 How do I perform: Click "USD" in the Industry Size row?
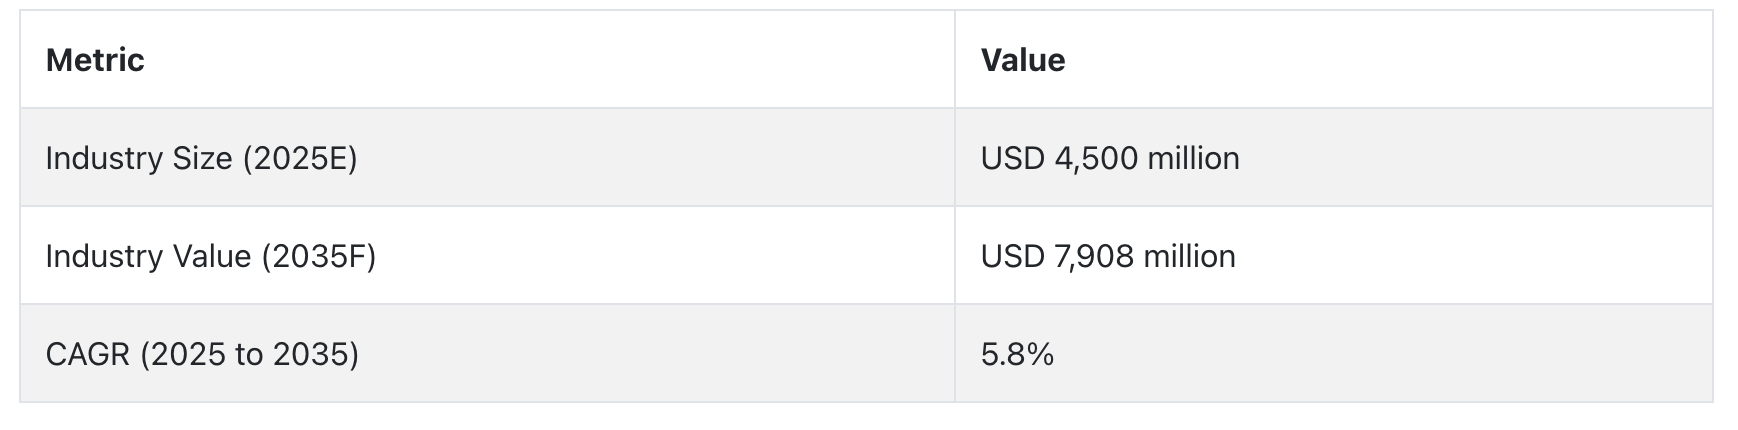point(1013,158)
